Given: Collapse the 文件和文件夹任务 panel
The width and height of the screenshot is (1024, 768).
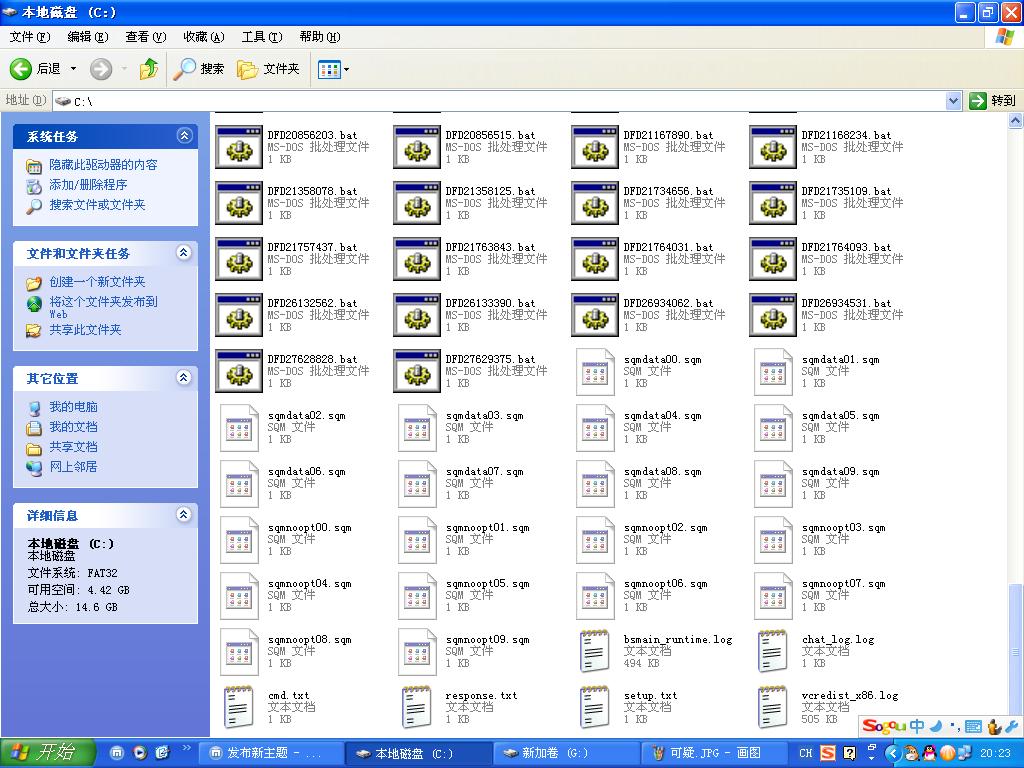Looking at the screenshot, I should (184, 253).
